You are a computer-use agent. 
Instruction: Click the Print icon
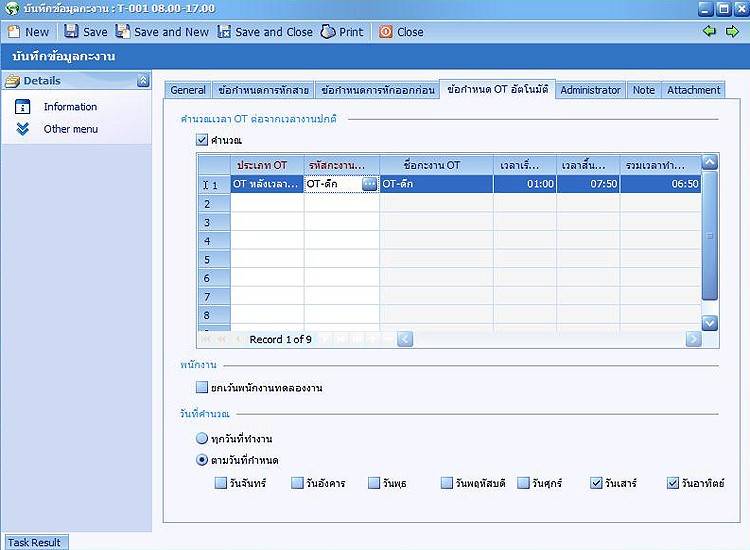click(x=328, y=32)
